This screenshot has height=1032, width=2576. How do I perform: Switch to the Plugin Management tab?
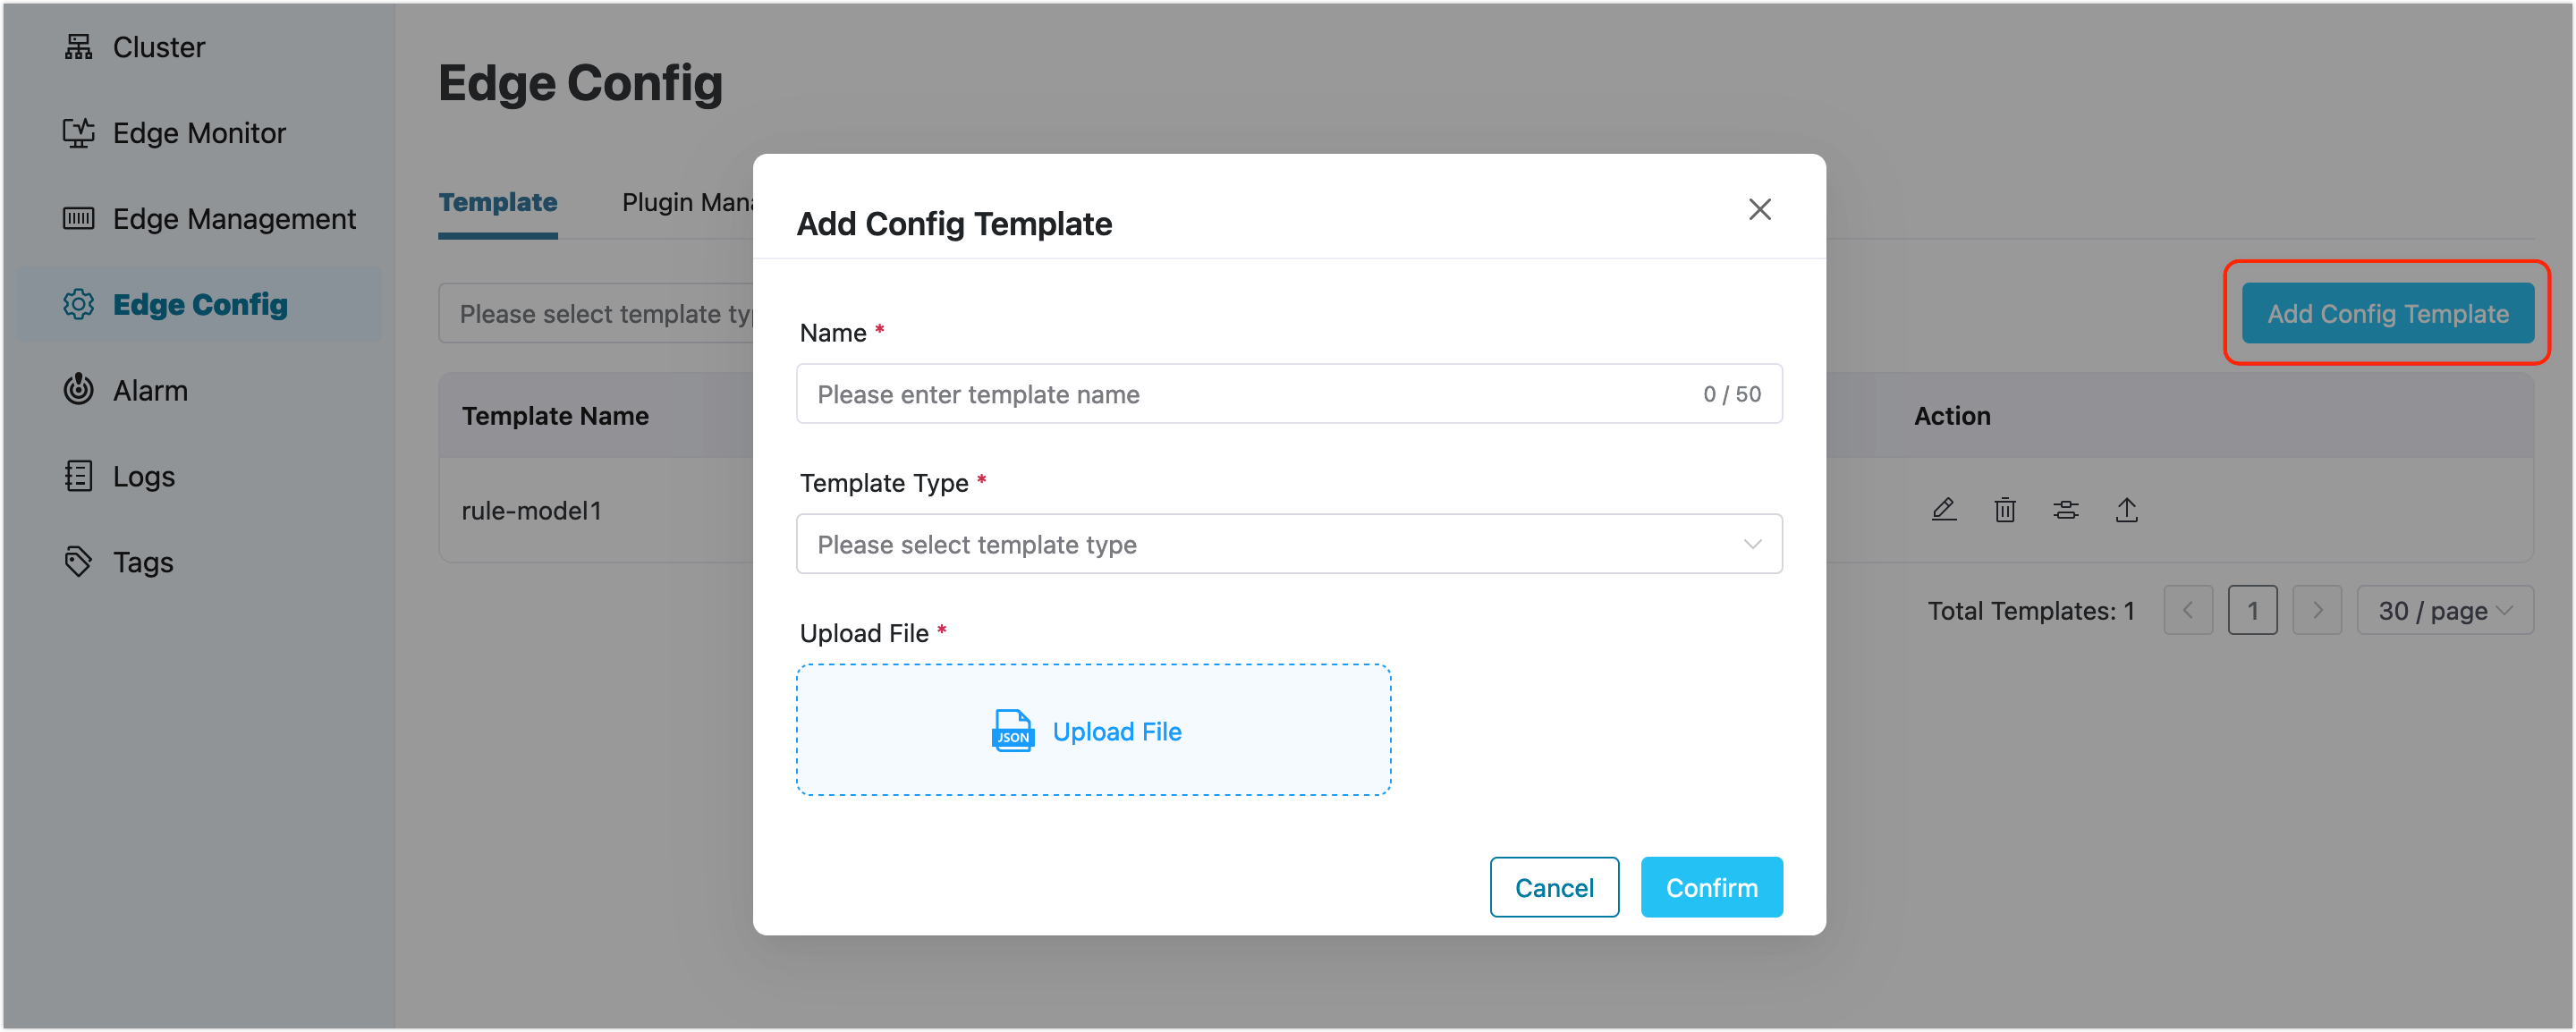[688, 203]
